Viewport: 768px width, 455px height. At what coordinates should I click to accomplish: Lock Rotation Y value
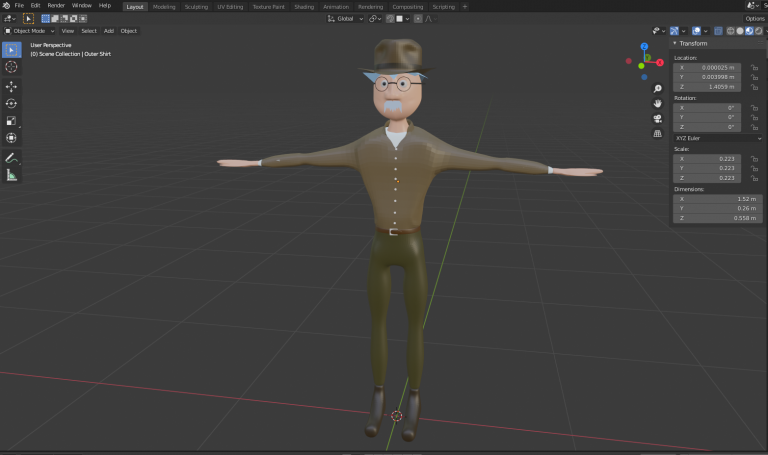[x=754, y=118]
